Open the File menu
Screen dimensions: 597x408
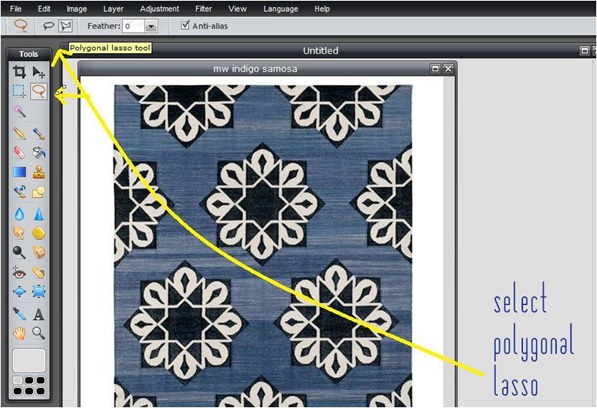pos(16,9)
